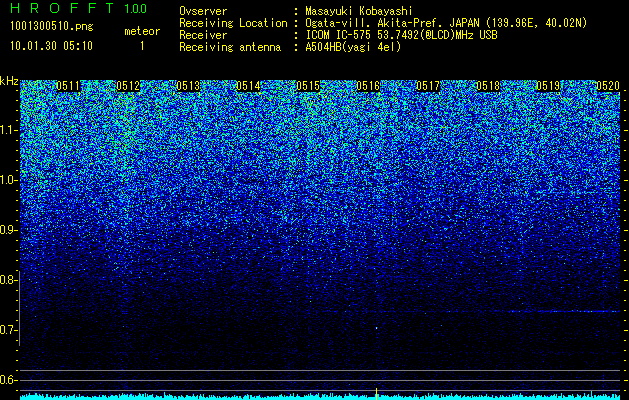Click the 1.1 frequency axis label
The width and height of the screenshot is (629, 400).
pyautogui.click(x=7, y=130)
